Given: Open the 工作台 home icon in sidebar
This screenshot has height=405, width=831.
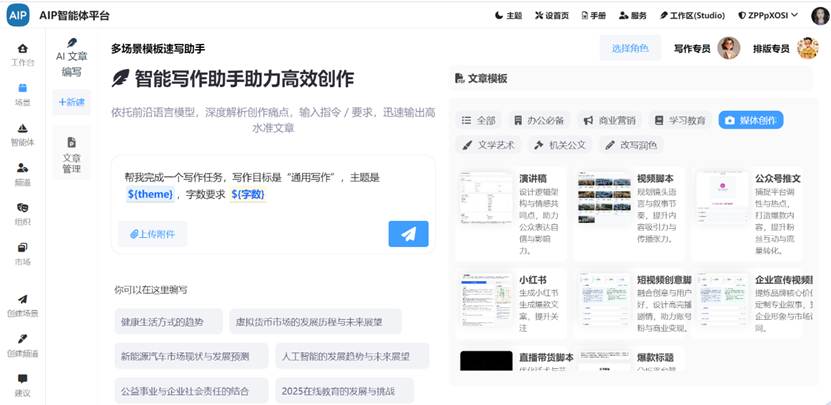Looking at the screenshot, I should [x=22, y=49].
